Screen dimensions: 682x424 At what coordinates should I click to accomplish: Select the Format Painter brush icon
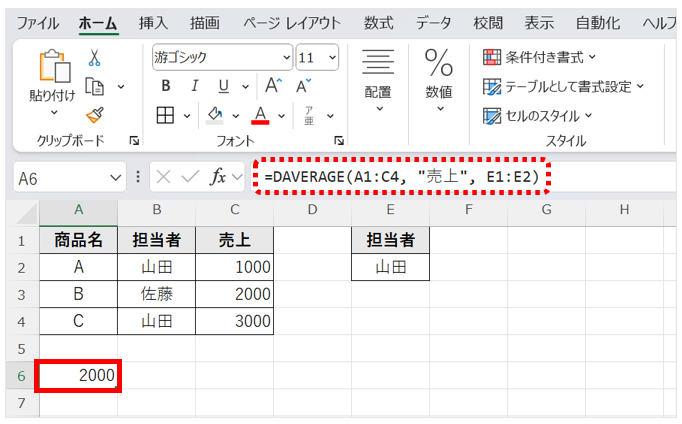[94, 115]
